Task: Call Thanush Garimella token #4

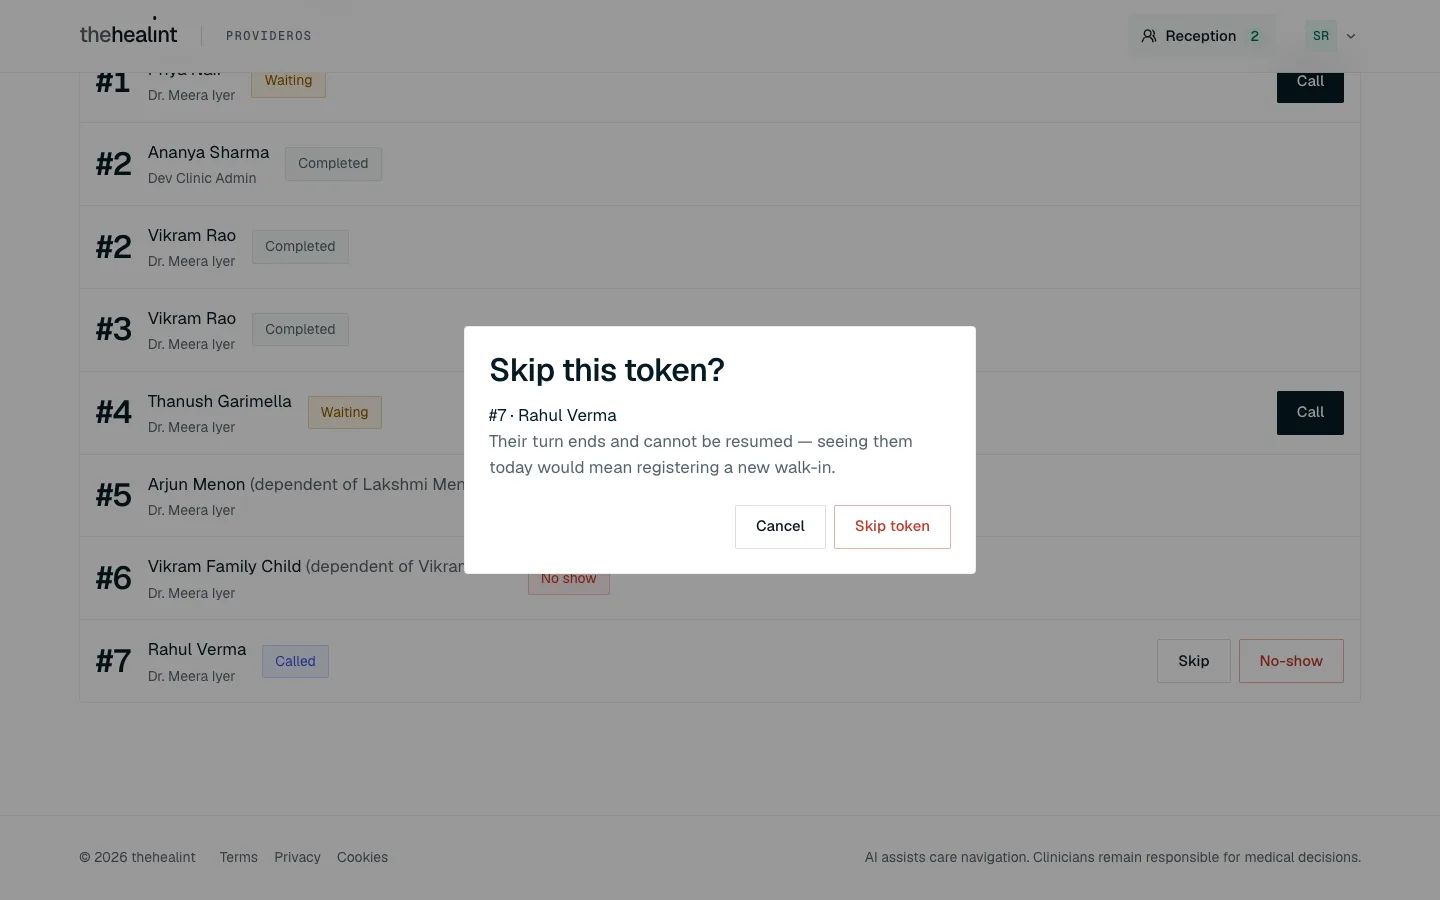Action: point(1310,412)
